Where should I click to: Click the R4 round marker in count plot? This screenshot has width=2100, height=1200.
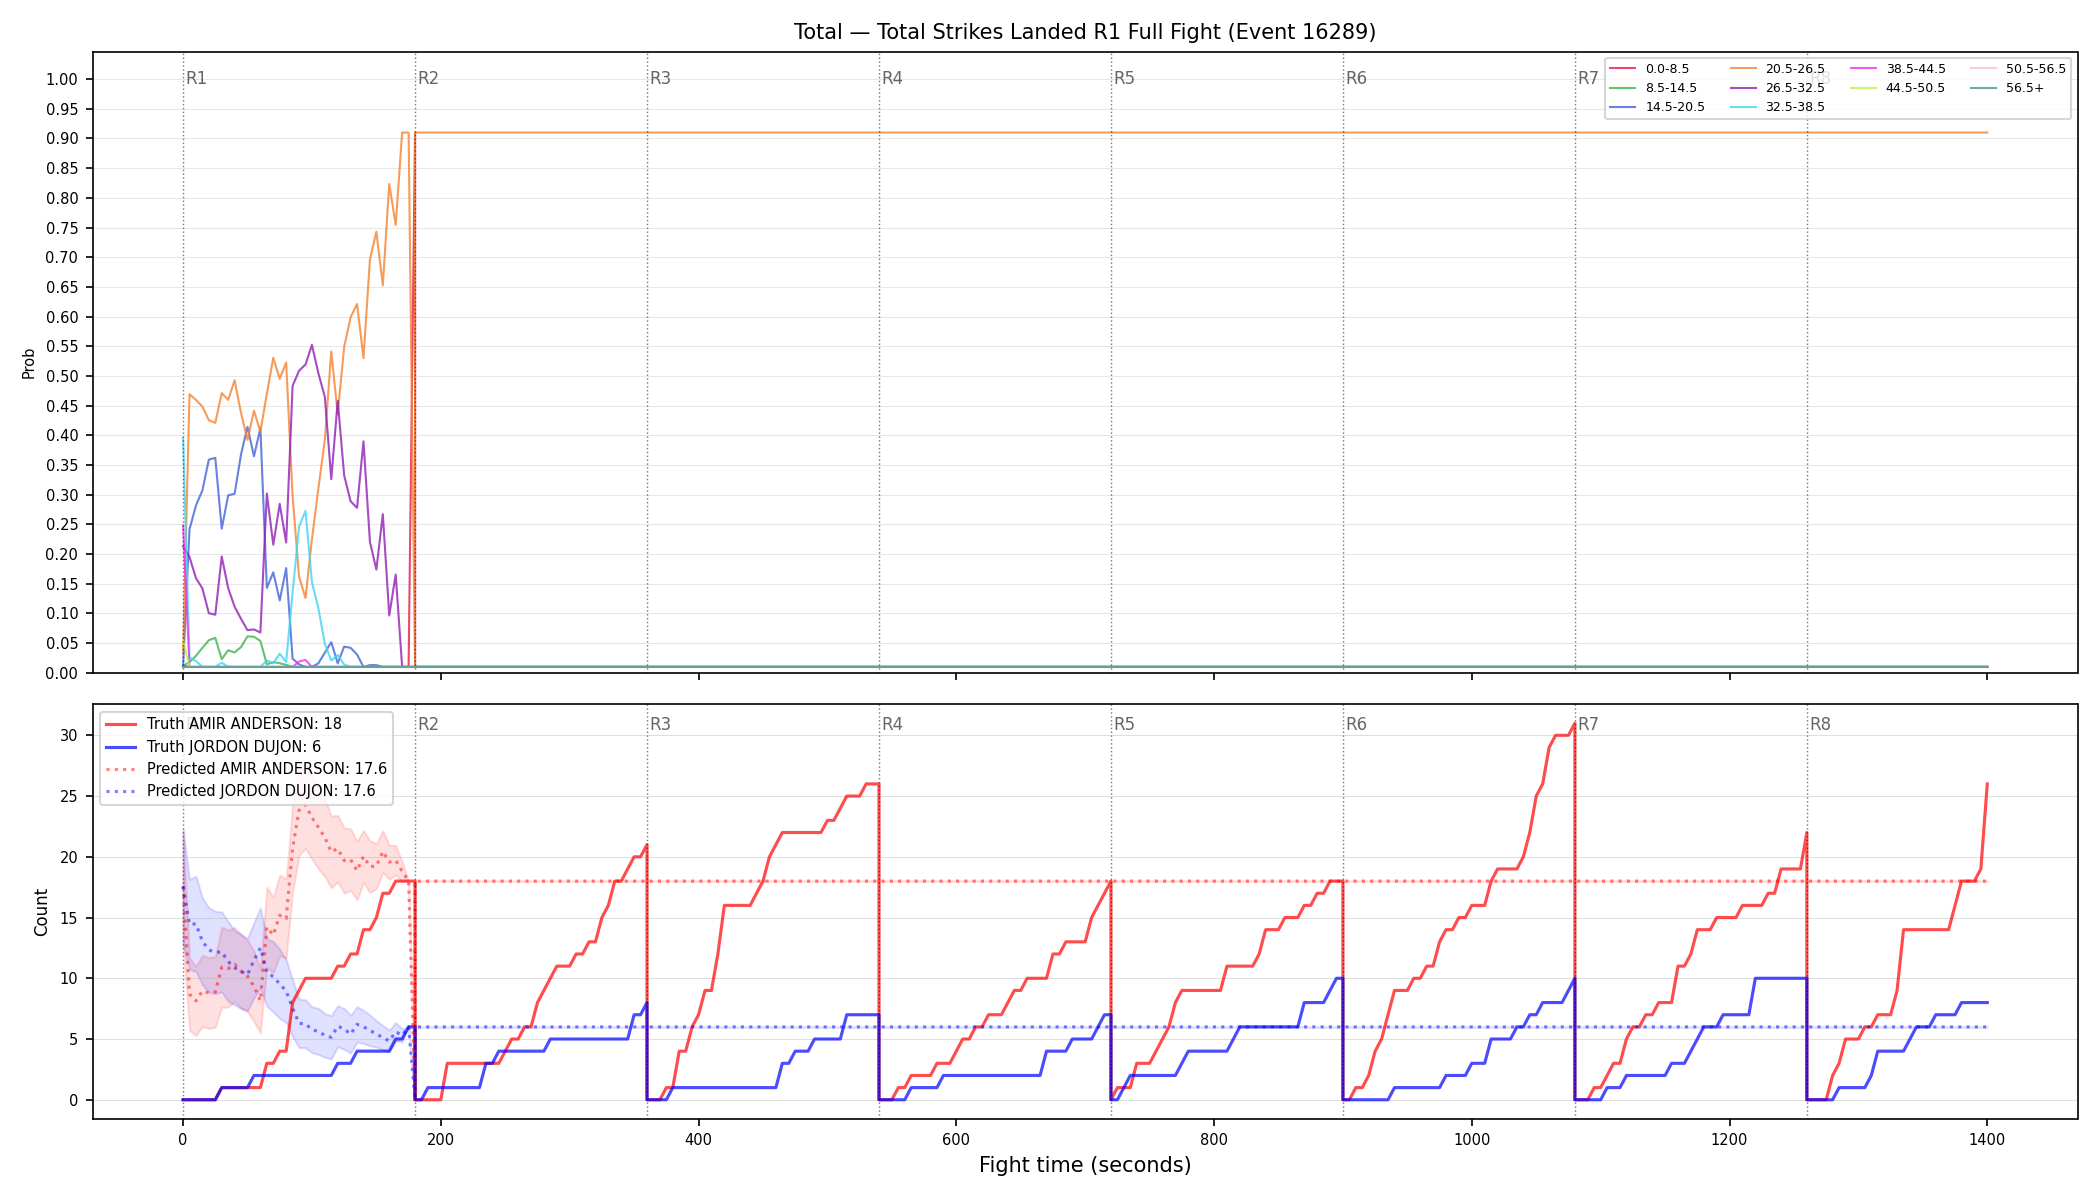892,724
